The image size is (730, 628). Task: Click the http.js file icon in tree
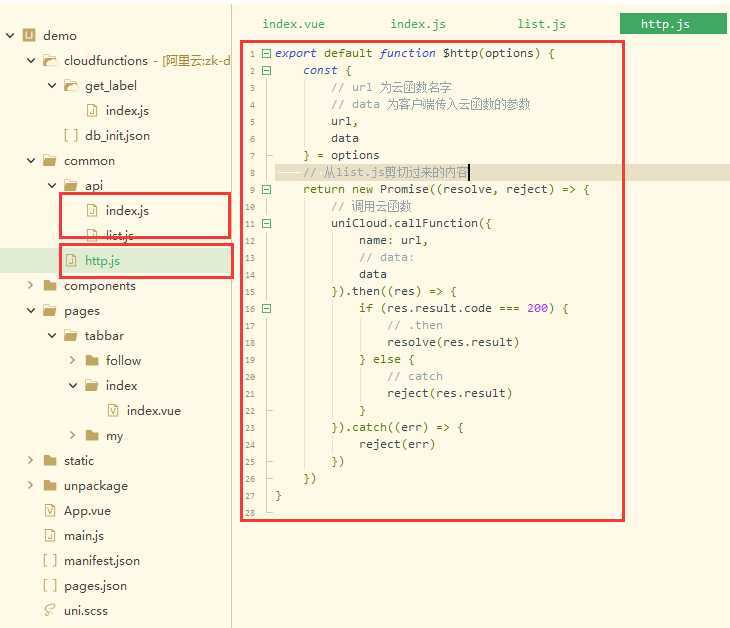point(71,260)
